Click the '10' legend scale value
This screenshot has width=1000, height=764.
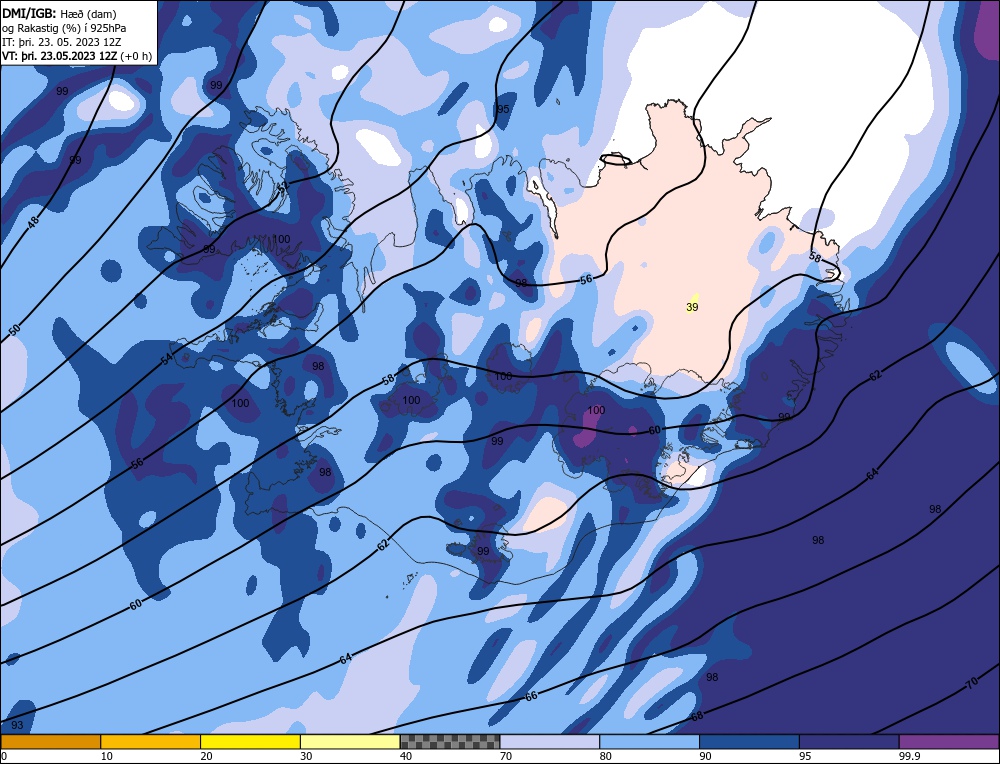point(107,756)
